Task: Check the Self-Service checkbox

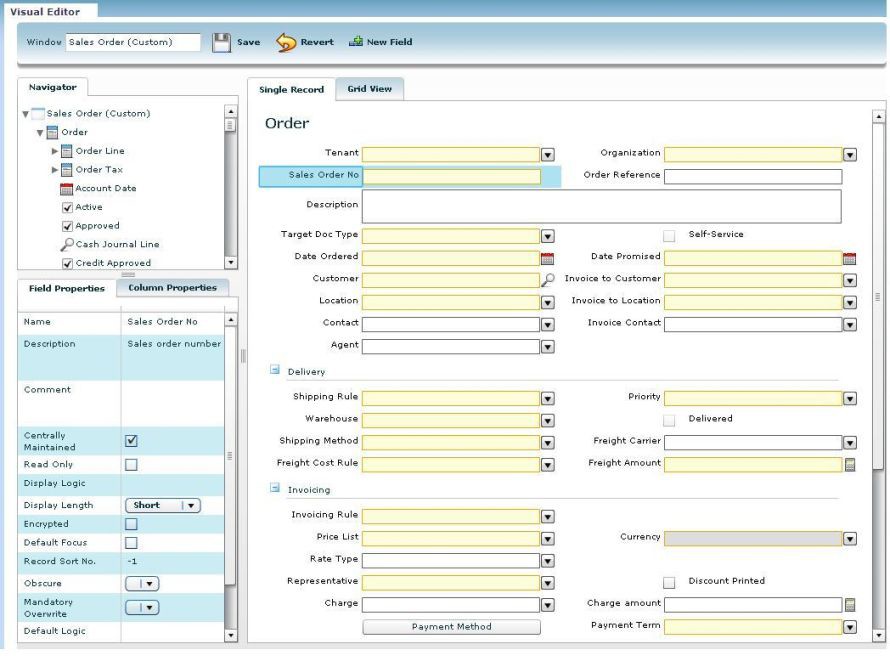Action: click(x=670, y=235)
